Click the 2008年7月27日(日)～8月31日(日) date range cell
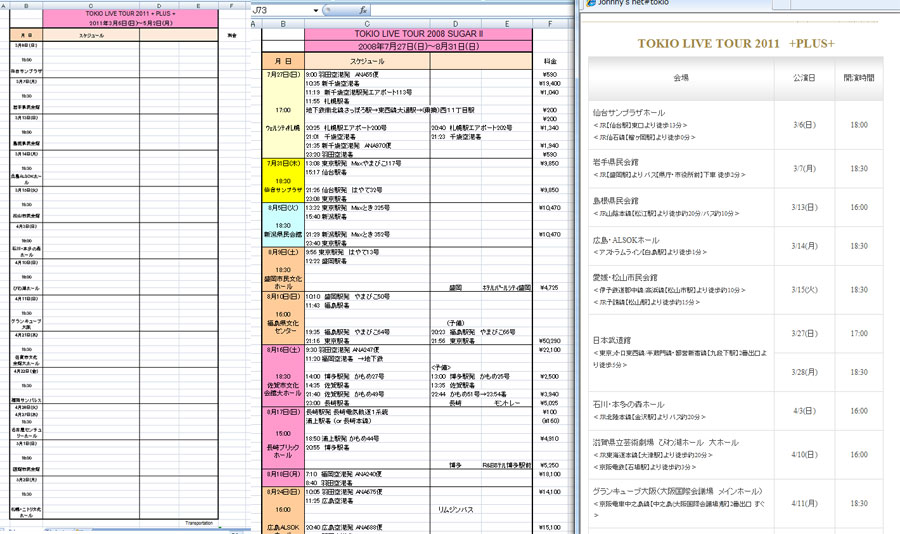The width and height of the screenshot is (900, 534). coord(418,47)
